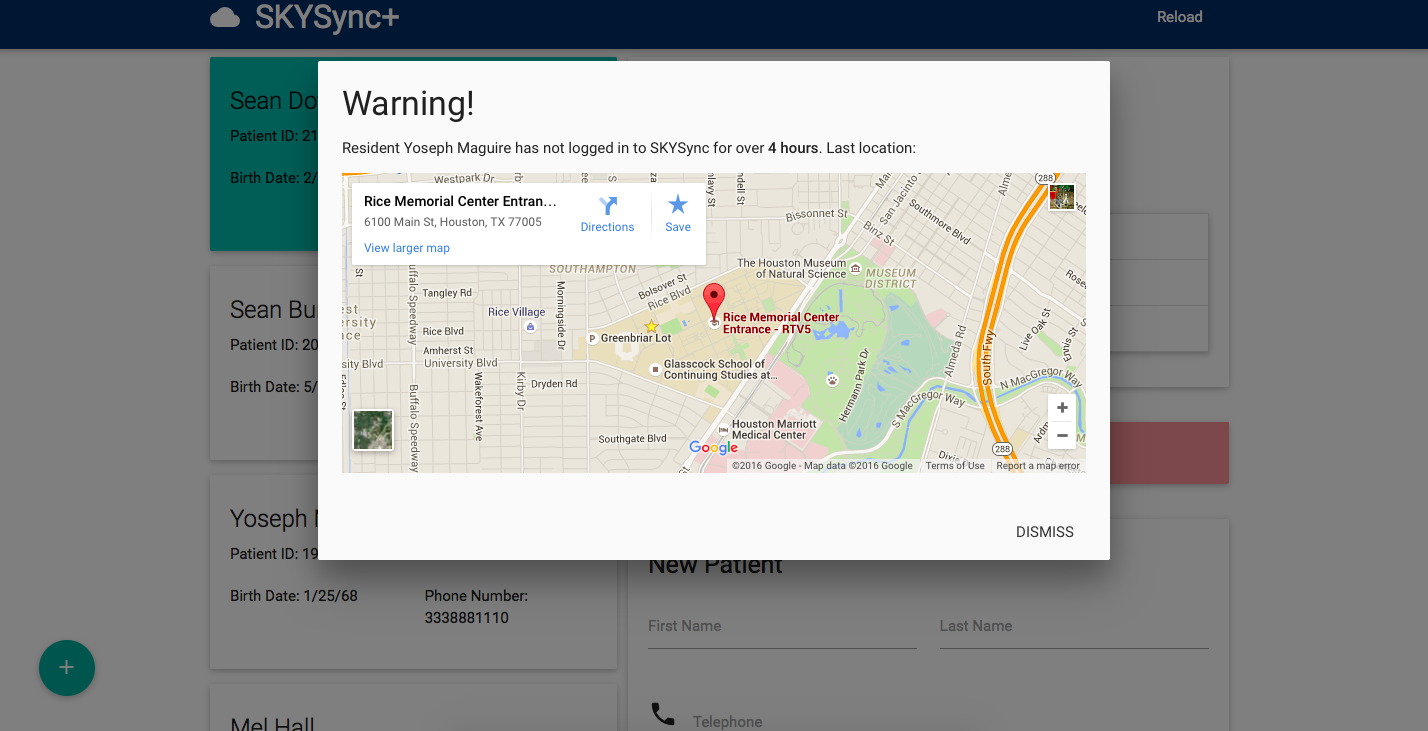Click the zoo paw marker on map

tap(831, 380)
